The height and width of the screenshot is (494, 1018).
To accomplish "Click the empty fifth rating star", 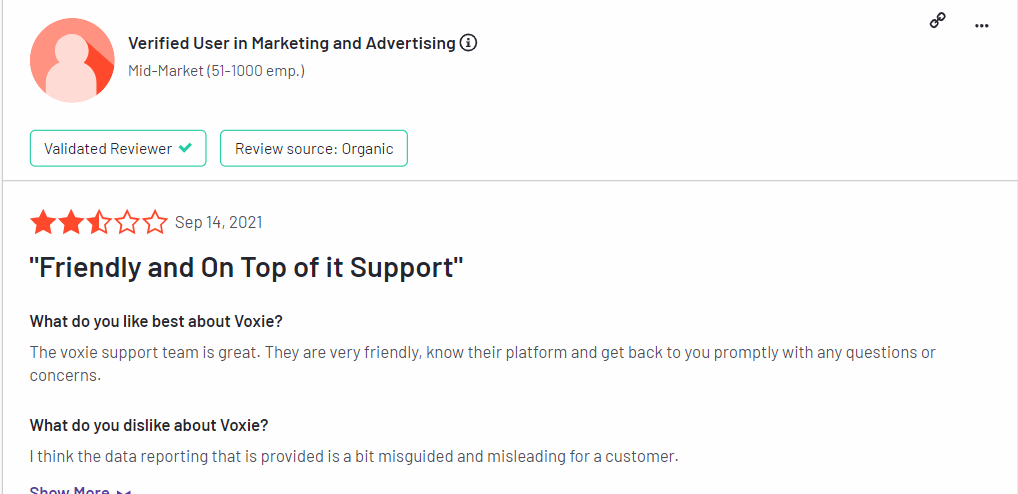I will tap(155, 223).
